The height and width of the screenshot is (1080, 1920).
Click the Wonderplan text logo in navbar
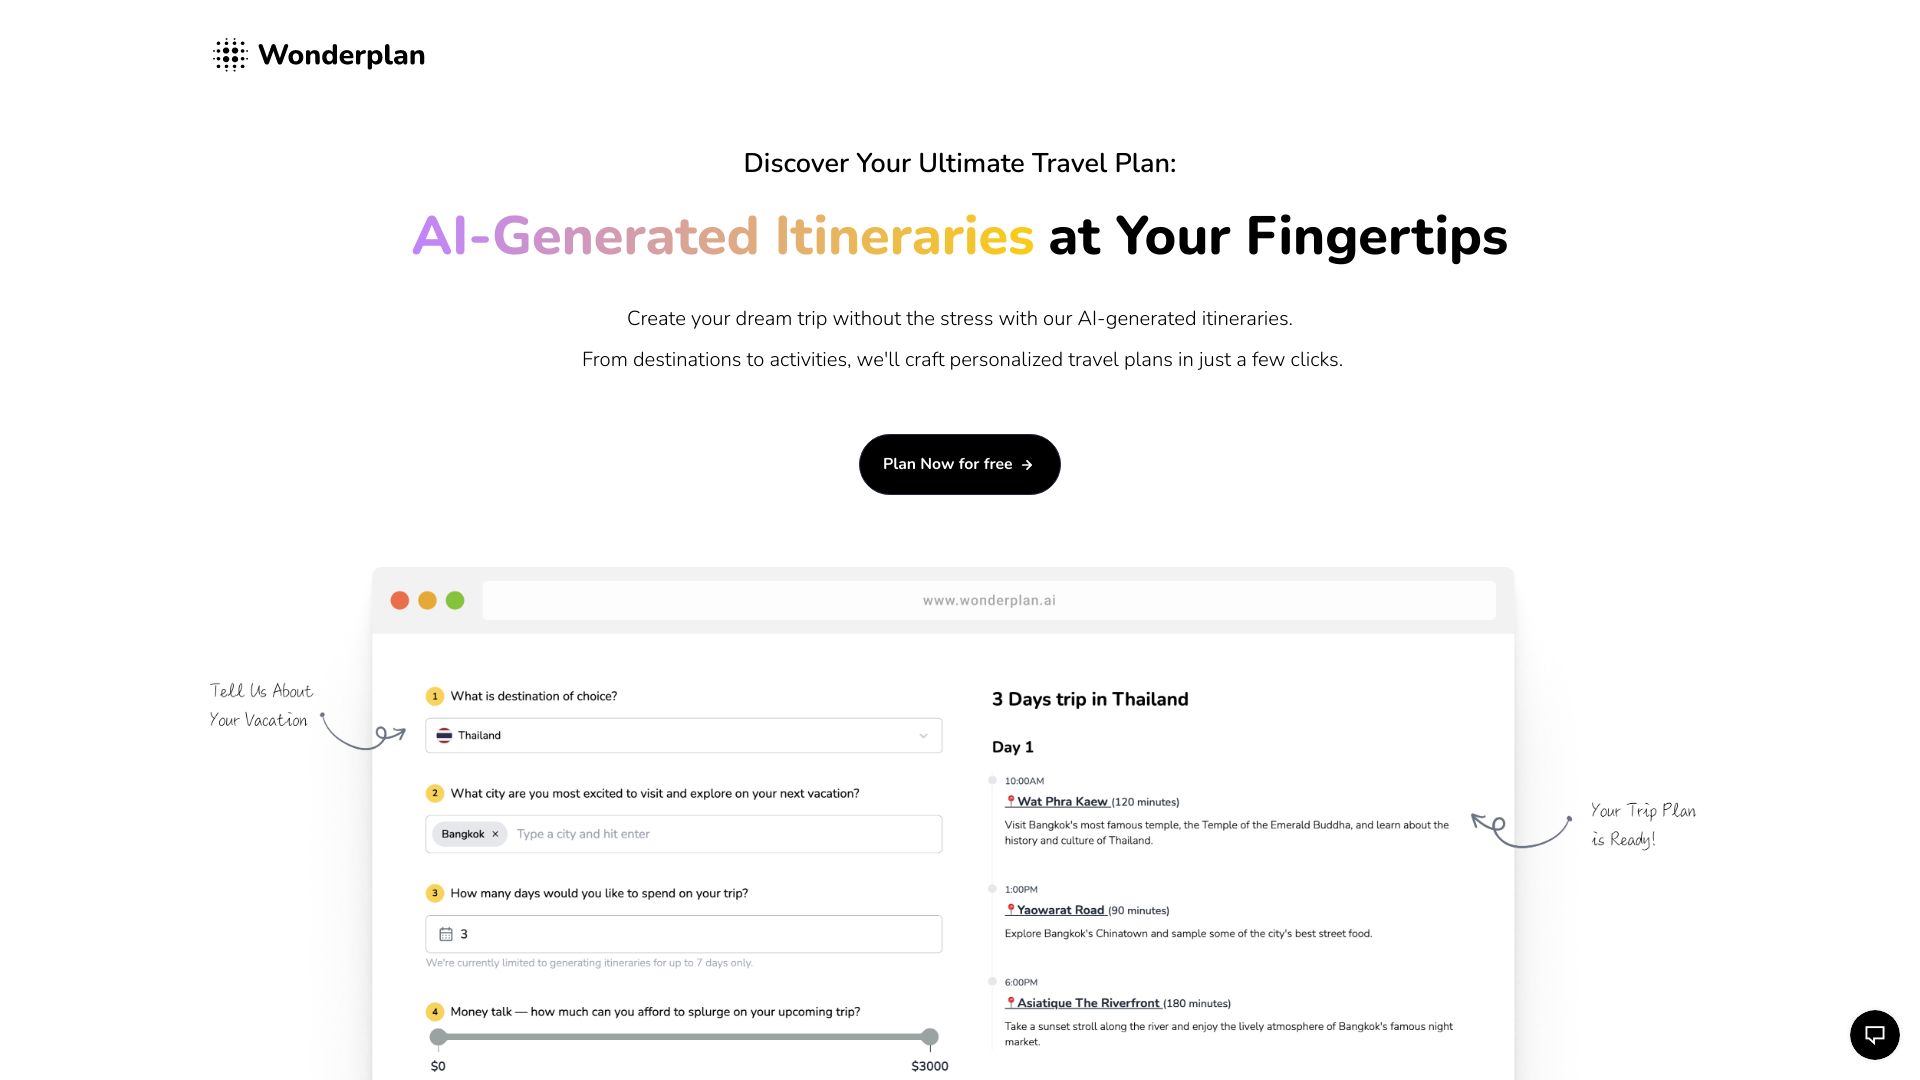click(x=342, y=54)
